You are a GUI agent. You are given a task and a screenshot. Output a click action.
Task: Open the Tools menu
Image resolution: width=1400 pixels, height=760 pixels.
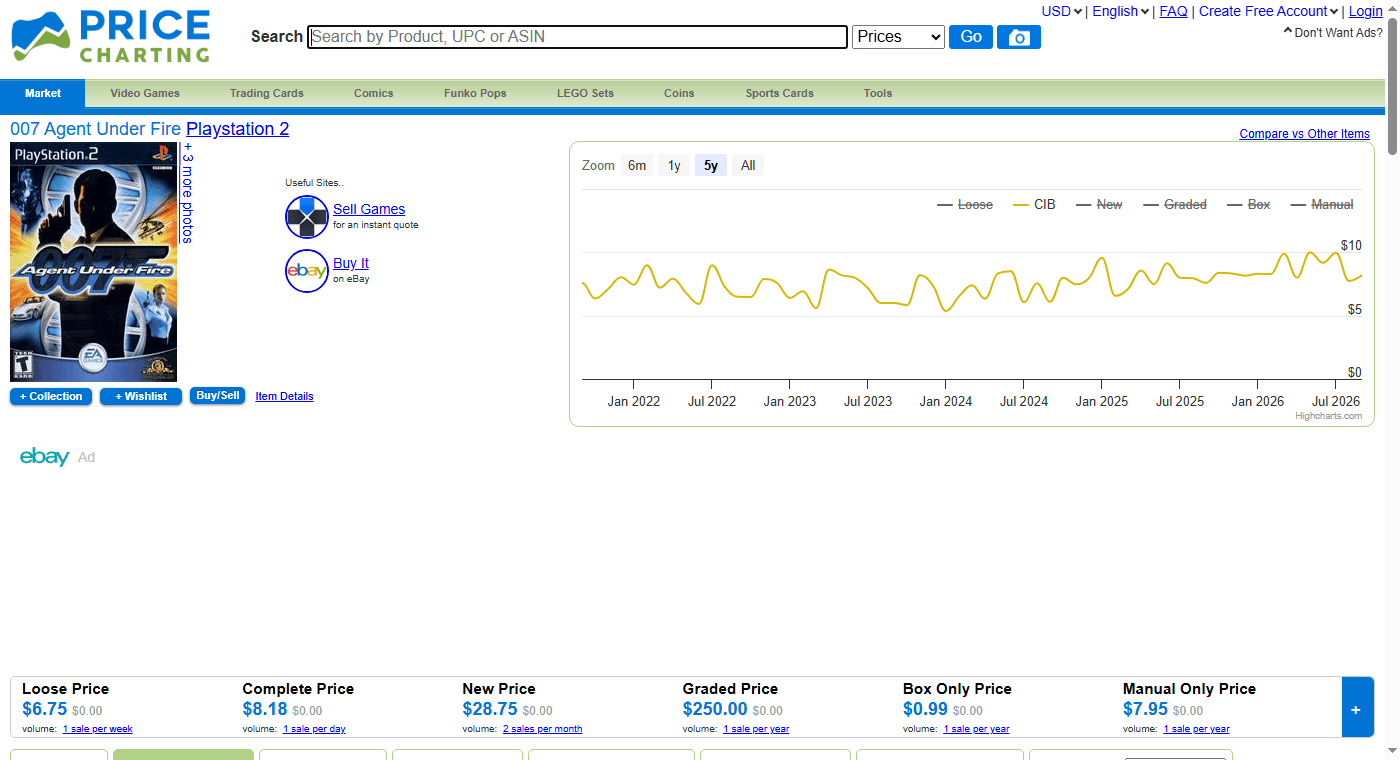pyautogui.click(x=878, y=93)
